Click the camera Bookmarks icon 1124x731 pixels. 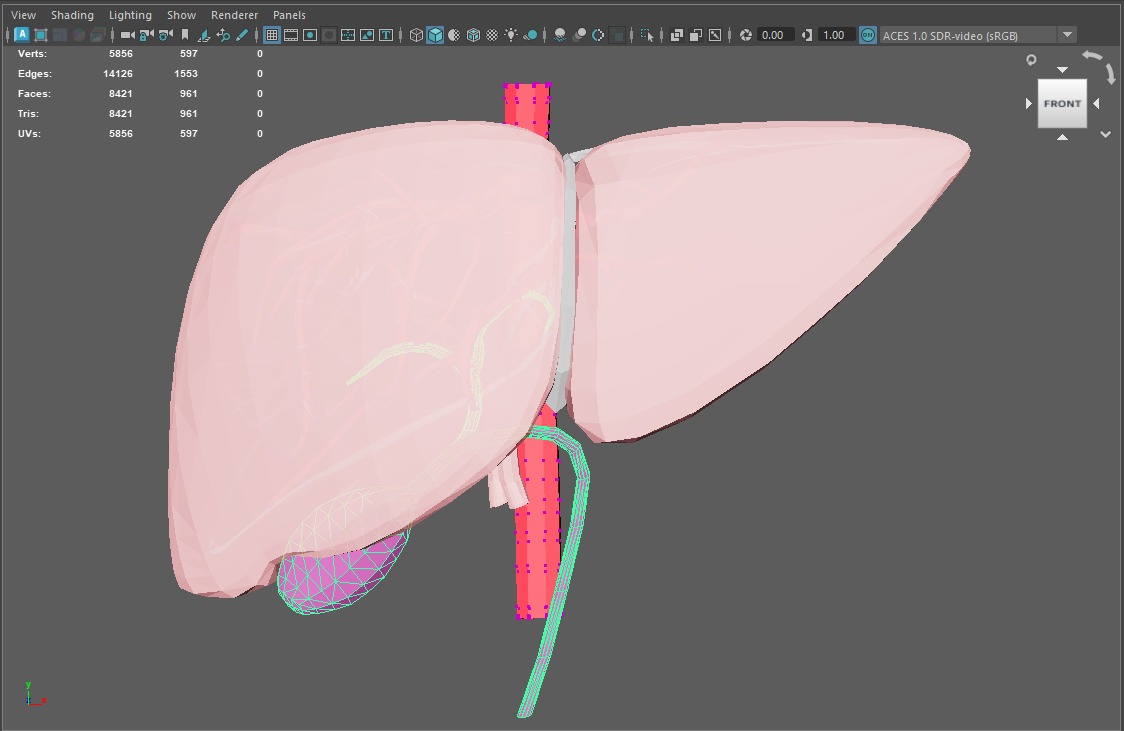point(185,35)
